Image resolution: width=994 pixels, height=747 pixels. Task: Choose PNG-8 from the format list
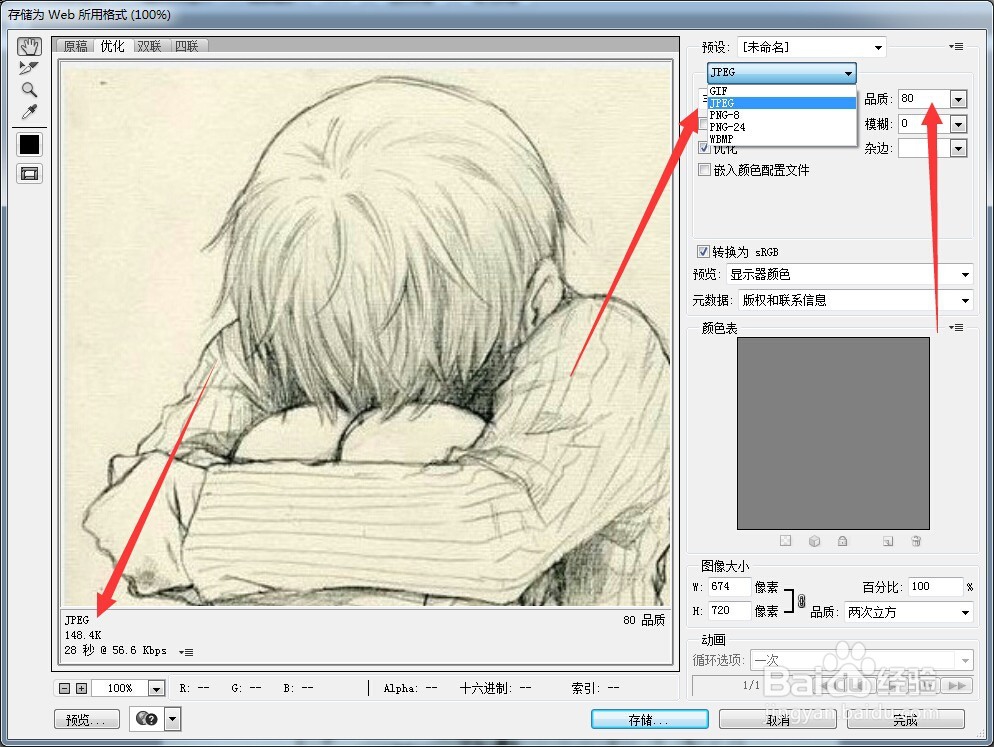click(782, 115)
